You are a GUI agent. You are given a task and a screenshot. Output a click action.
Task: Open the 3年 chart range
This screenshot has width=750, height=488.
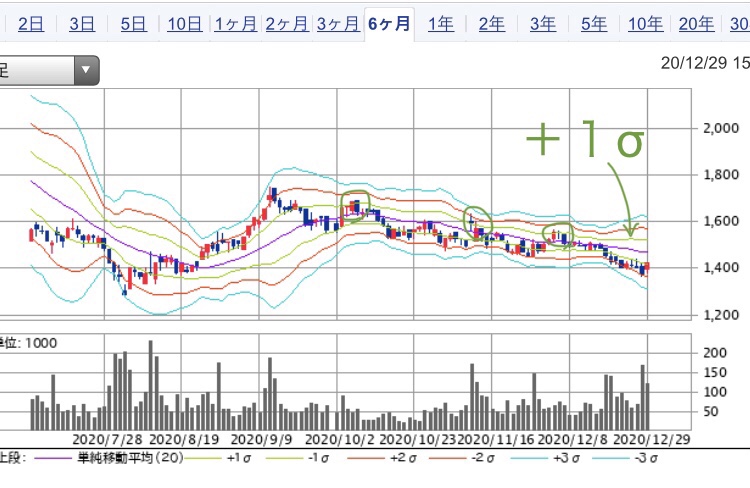click(543, 23)
